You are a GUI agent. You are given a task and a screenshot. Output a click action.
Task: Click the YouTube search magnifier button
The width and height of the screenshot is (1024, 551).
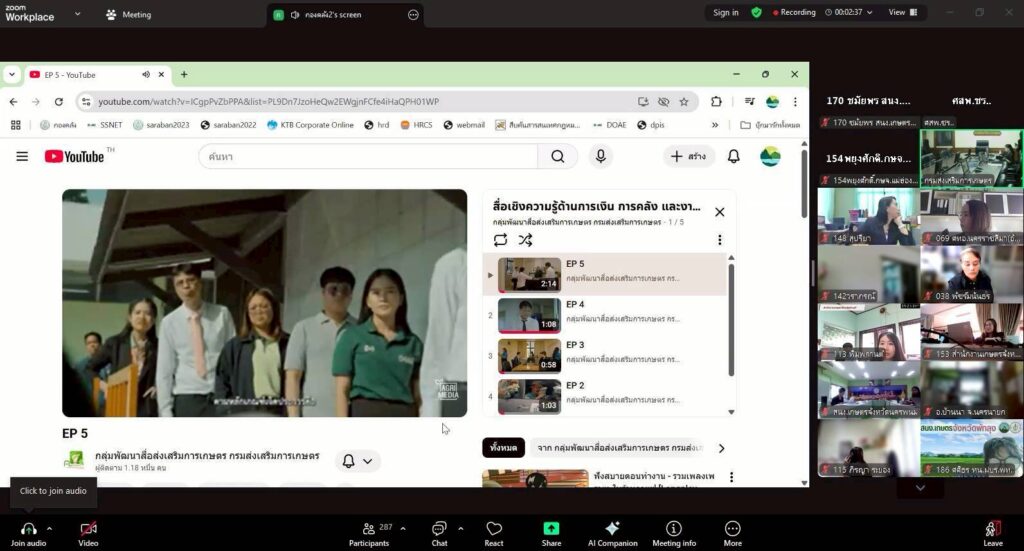pos(557,156)
